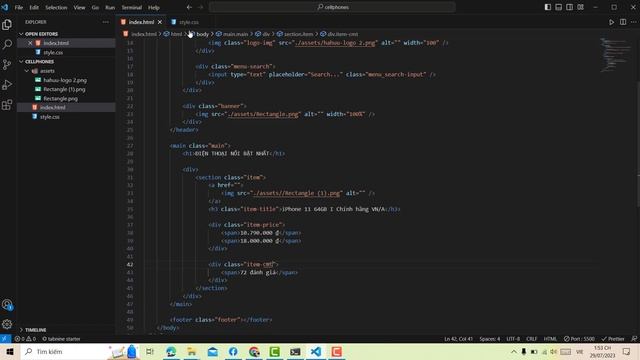The height and width of the screenshot is (360, 640).
Task: Open style.css under CELLPHONES folder
Action: click(x=49, y=117)
